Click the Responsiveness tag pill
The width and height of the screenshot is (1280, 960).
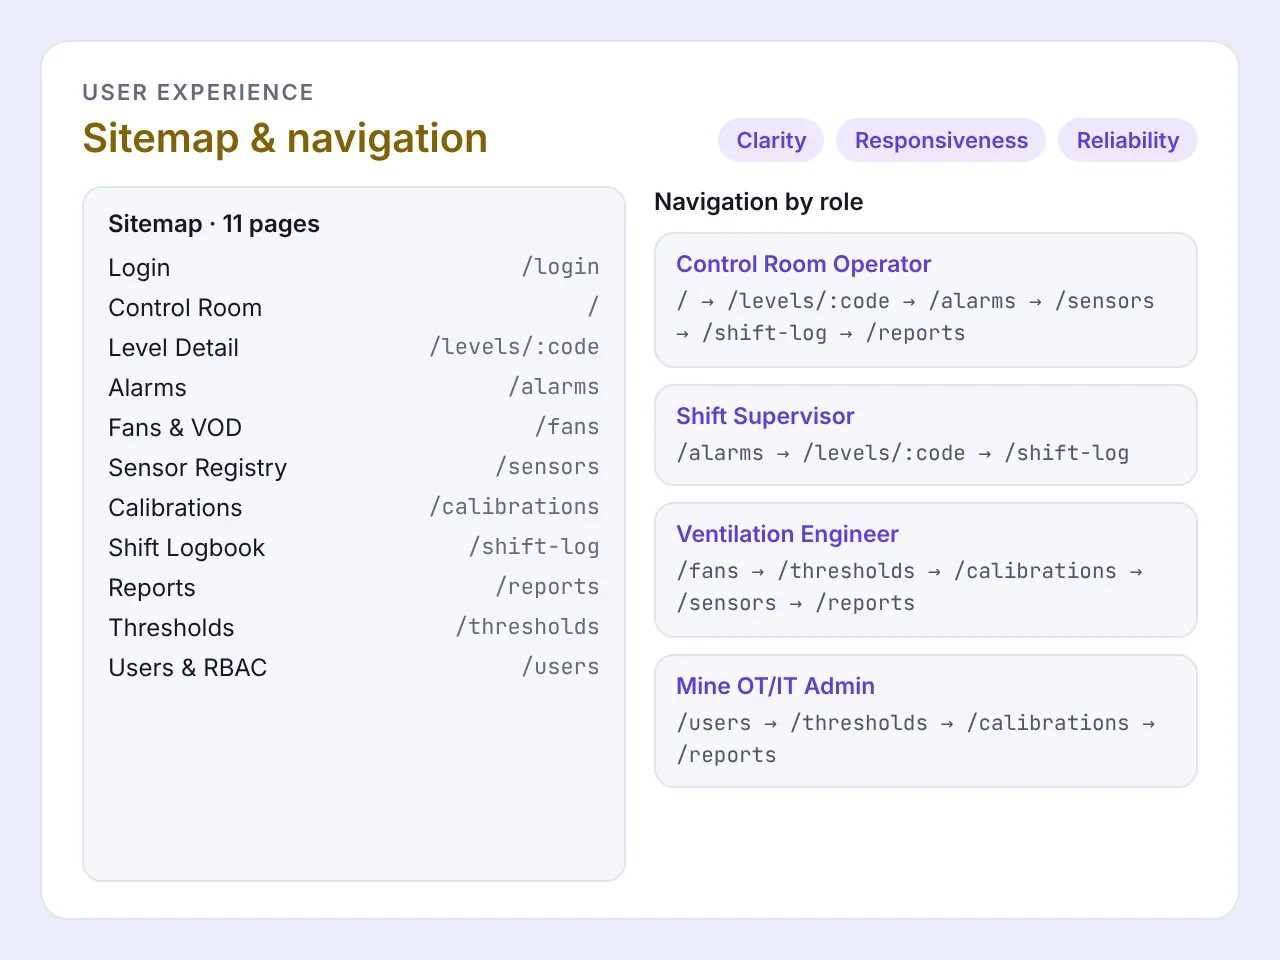[941, 140]
